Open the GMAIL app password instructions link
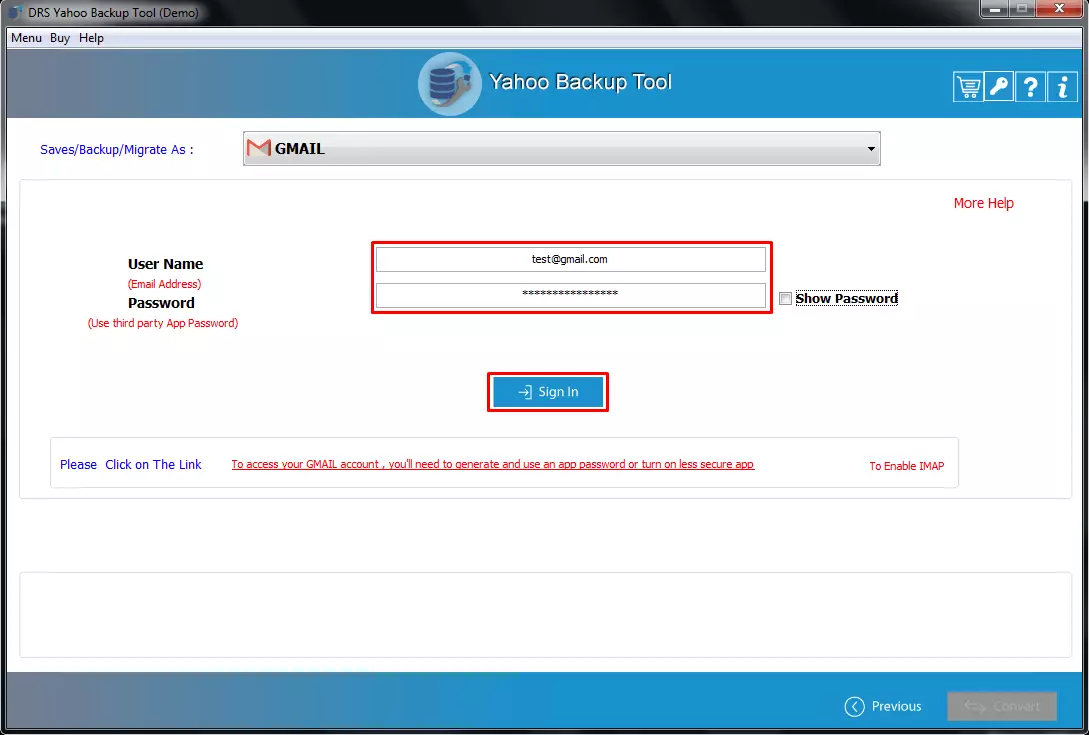 point(492,464)
